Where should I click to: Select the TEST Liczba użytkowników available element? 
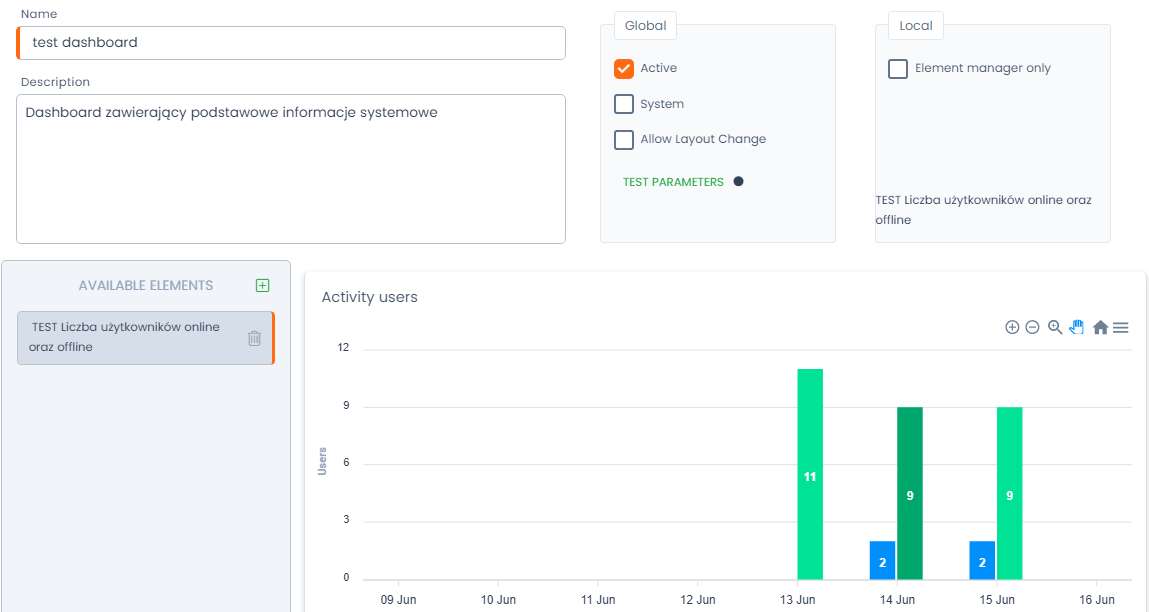[130, 337]
